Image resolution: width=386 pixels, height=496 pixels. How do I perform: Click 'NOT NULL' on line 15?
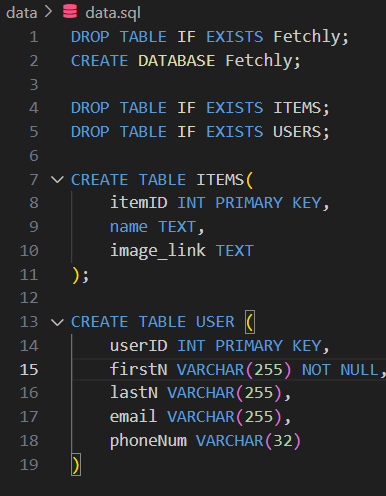click(340, 370)
